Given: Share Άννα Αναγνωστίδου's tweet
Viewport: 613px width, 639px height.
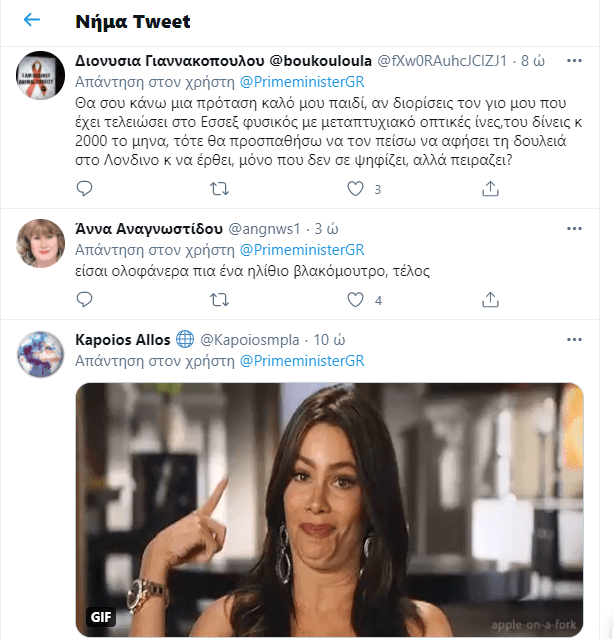Looking at the screenshot, I should [490, 299].
